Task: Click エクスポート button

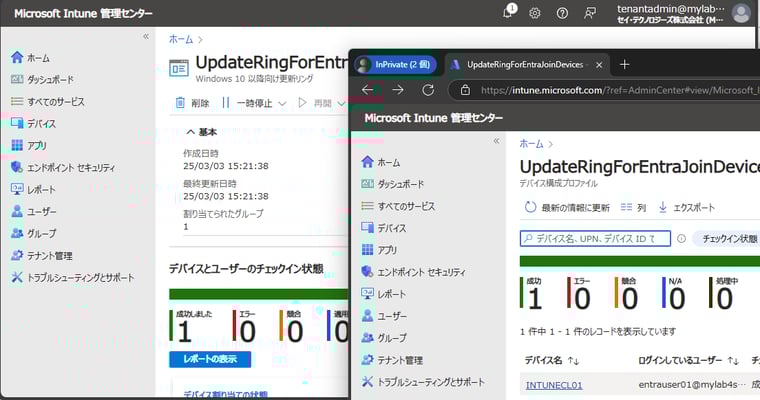Action: tap(686, 208)
